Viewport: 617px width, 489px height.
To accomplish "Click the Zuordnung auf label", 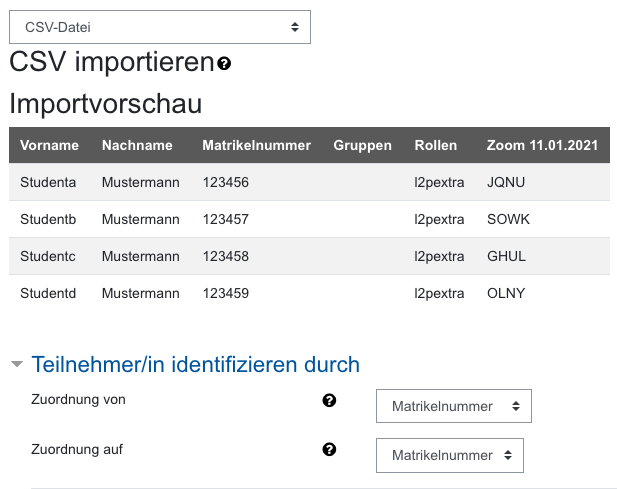I will pos(77,449).
